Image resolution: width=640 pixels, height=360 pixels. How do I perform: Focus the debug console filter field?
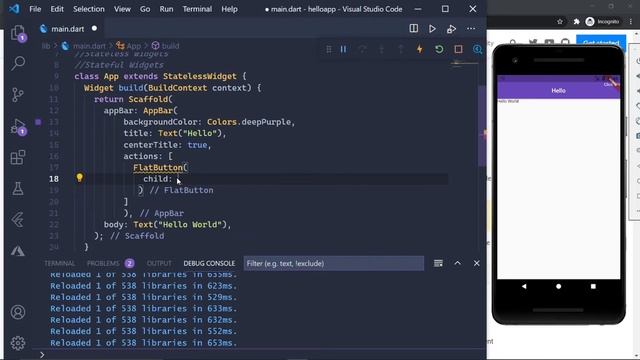[x=333, y=263]
